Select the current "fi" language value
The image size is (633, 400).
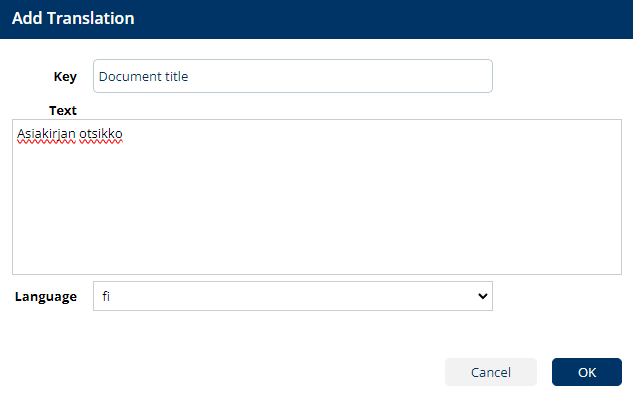click(x=107, y=296)
